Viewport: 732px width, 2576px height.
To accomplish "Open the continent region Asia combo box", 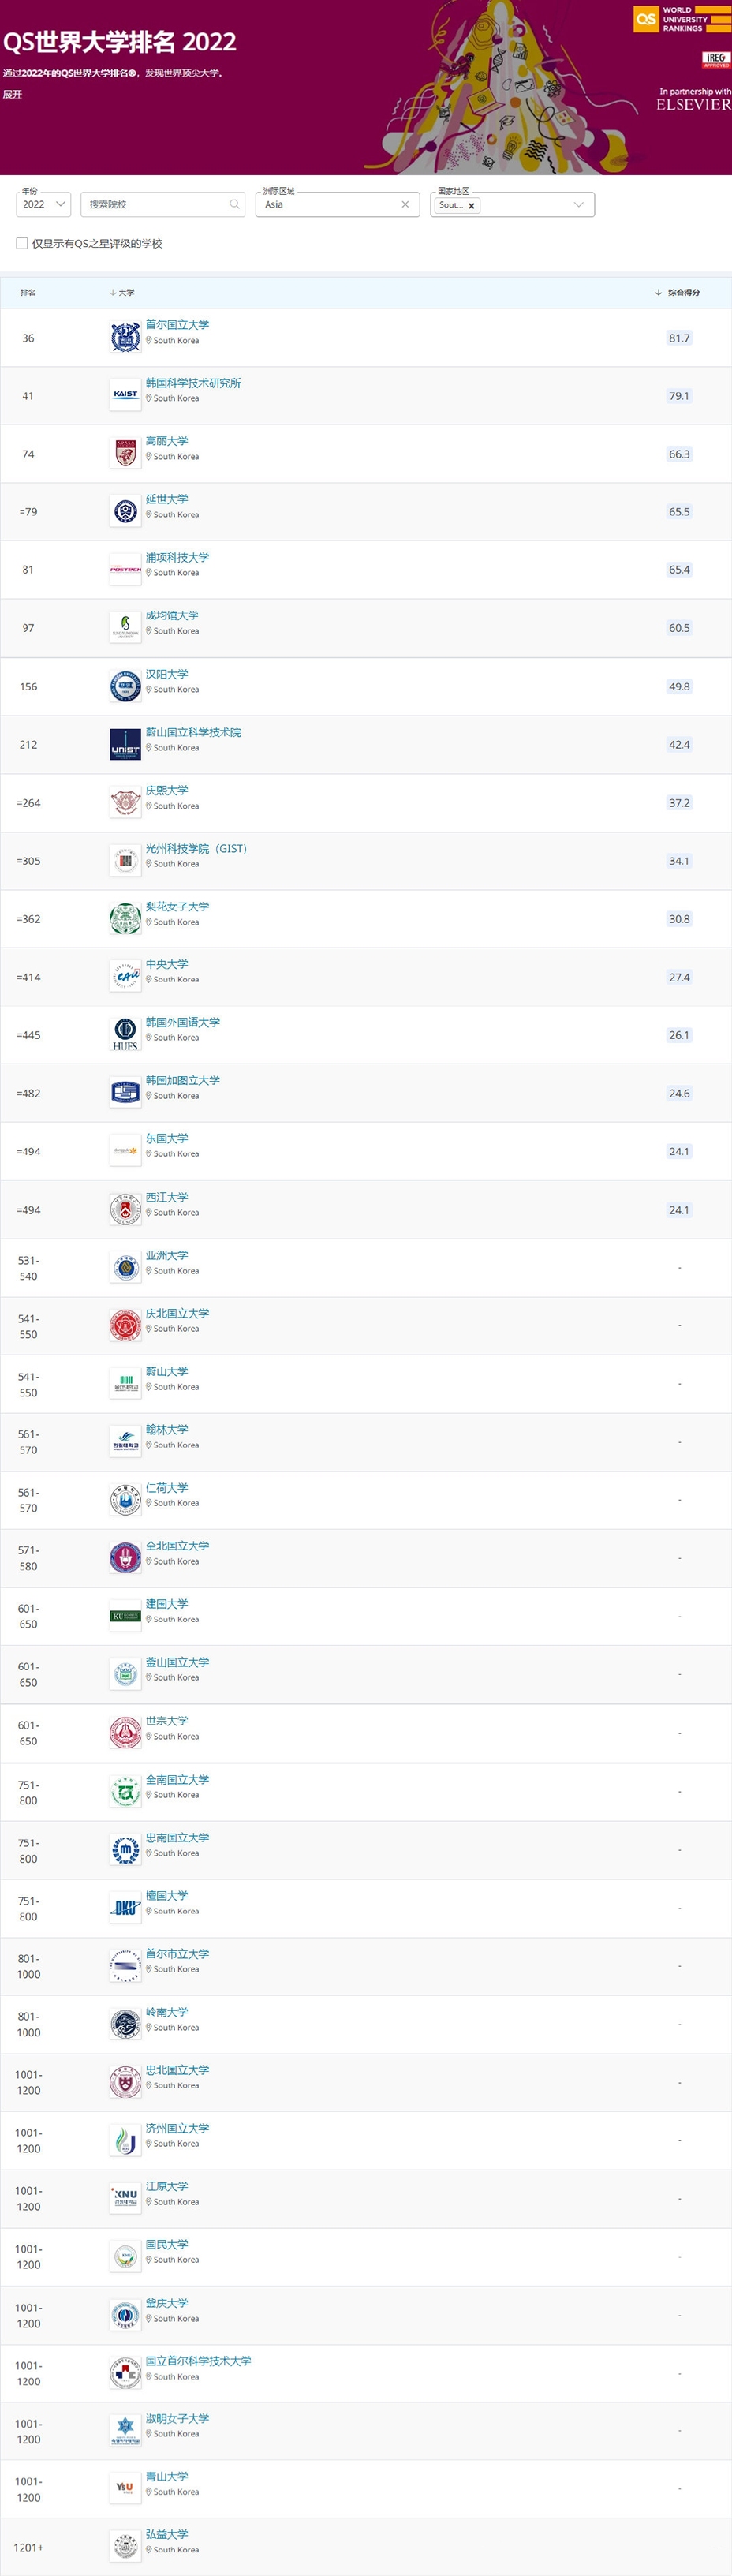I will [x=337, y=204].
